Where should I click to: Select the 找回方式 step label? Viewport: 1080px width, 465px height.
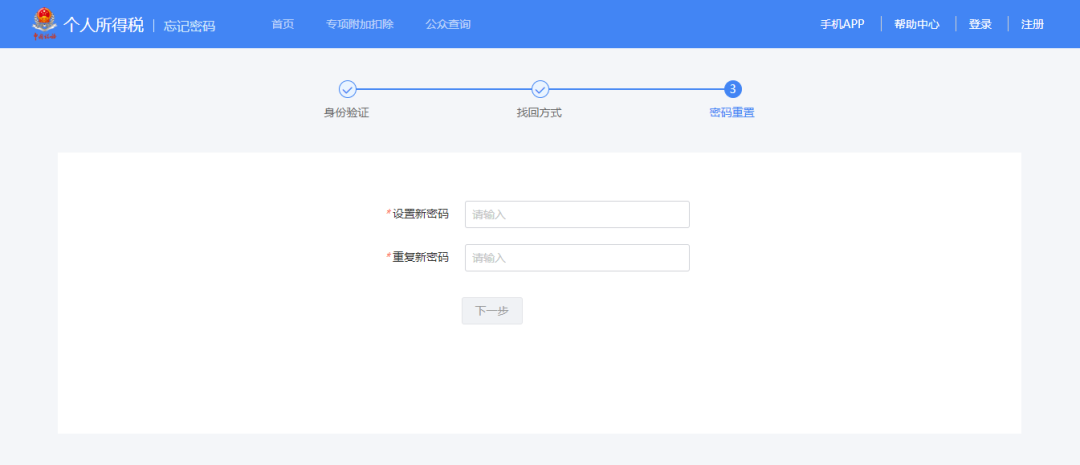click(x=539, y=113)
